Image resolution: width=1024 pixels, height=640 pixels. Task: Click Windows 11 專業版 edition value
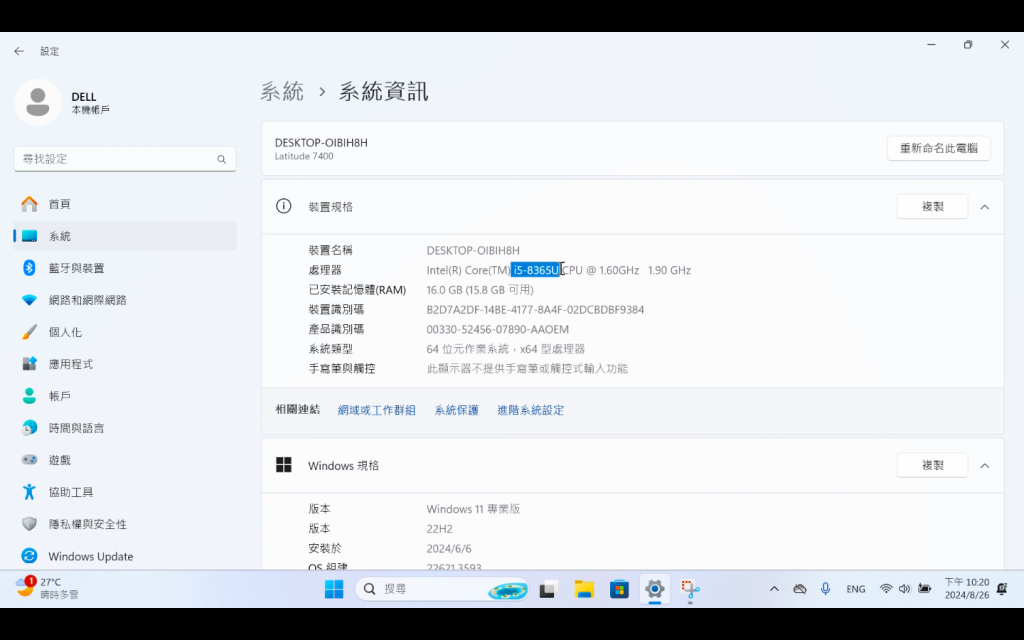[x=473, y=509]
